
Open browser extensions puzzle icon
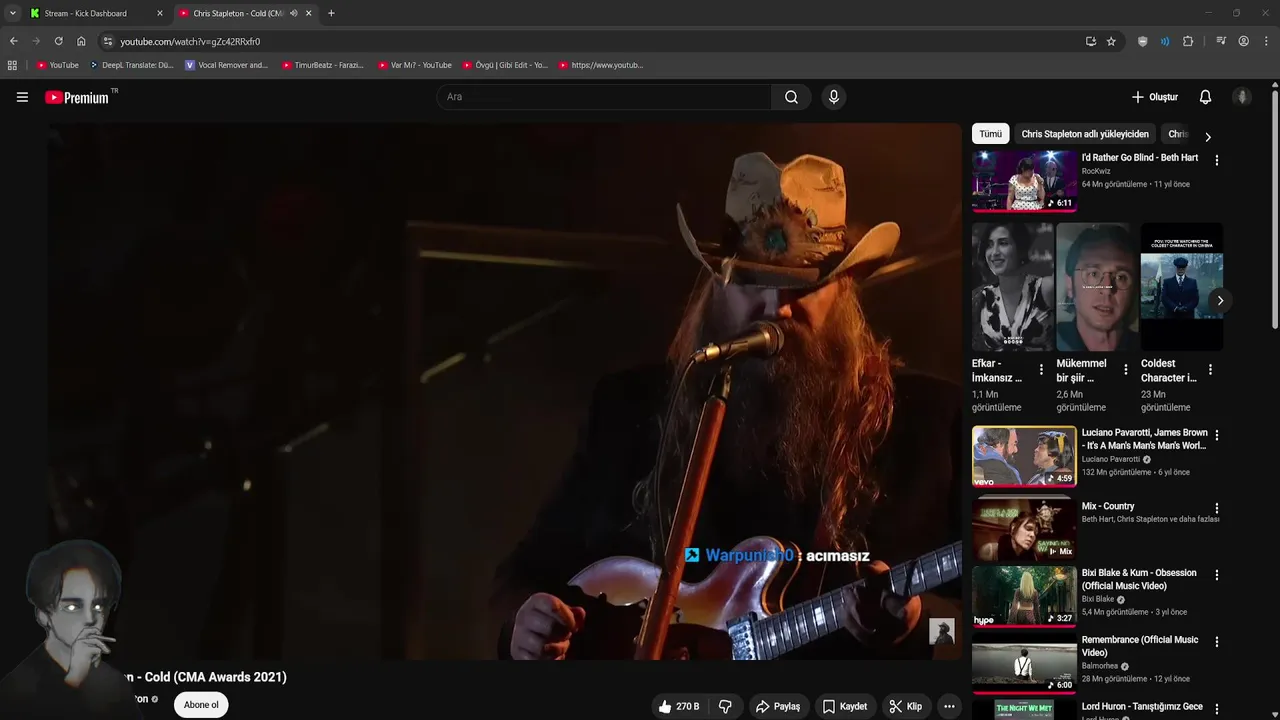(1188, 41)
